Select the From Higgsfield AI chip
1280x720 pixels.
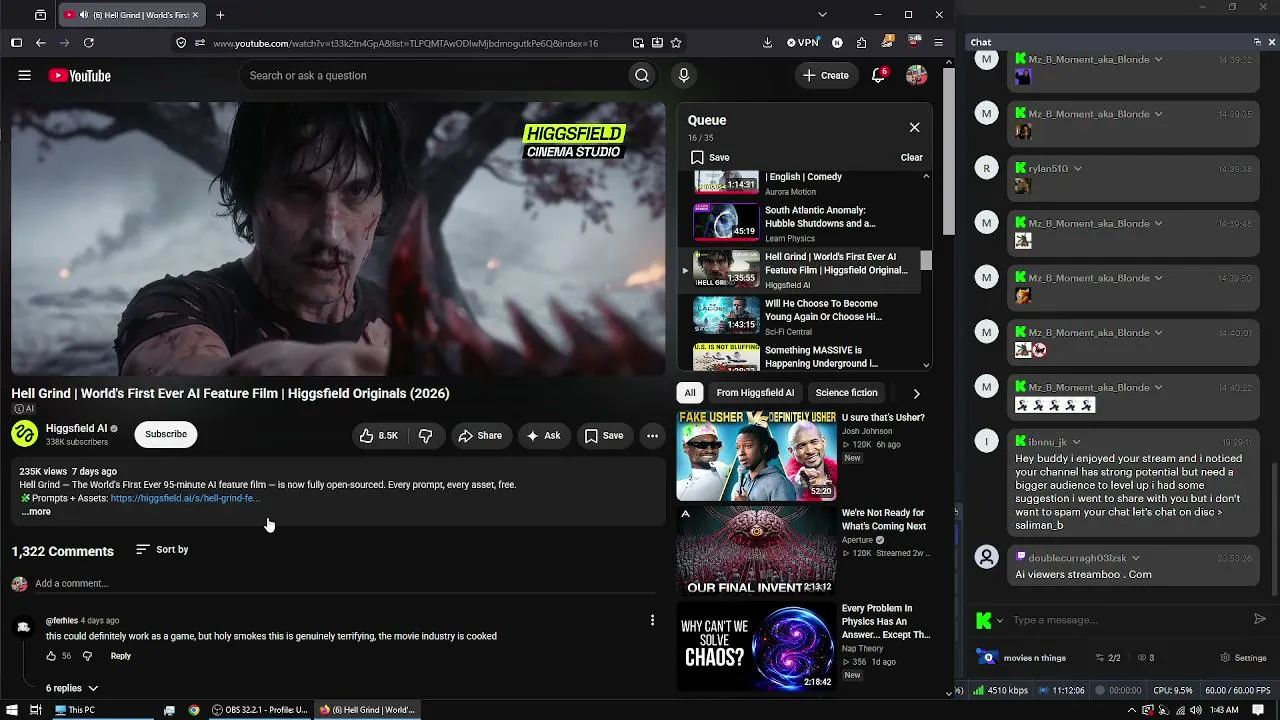click(755, 393)
